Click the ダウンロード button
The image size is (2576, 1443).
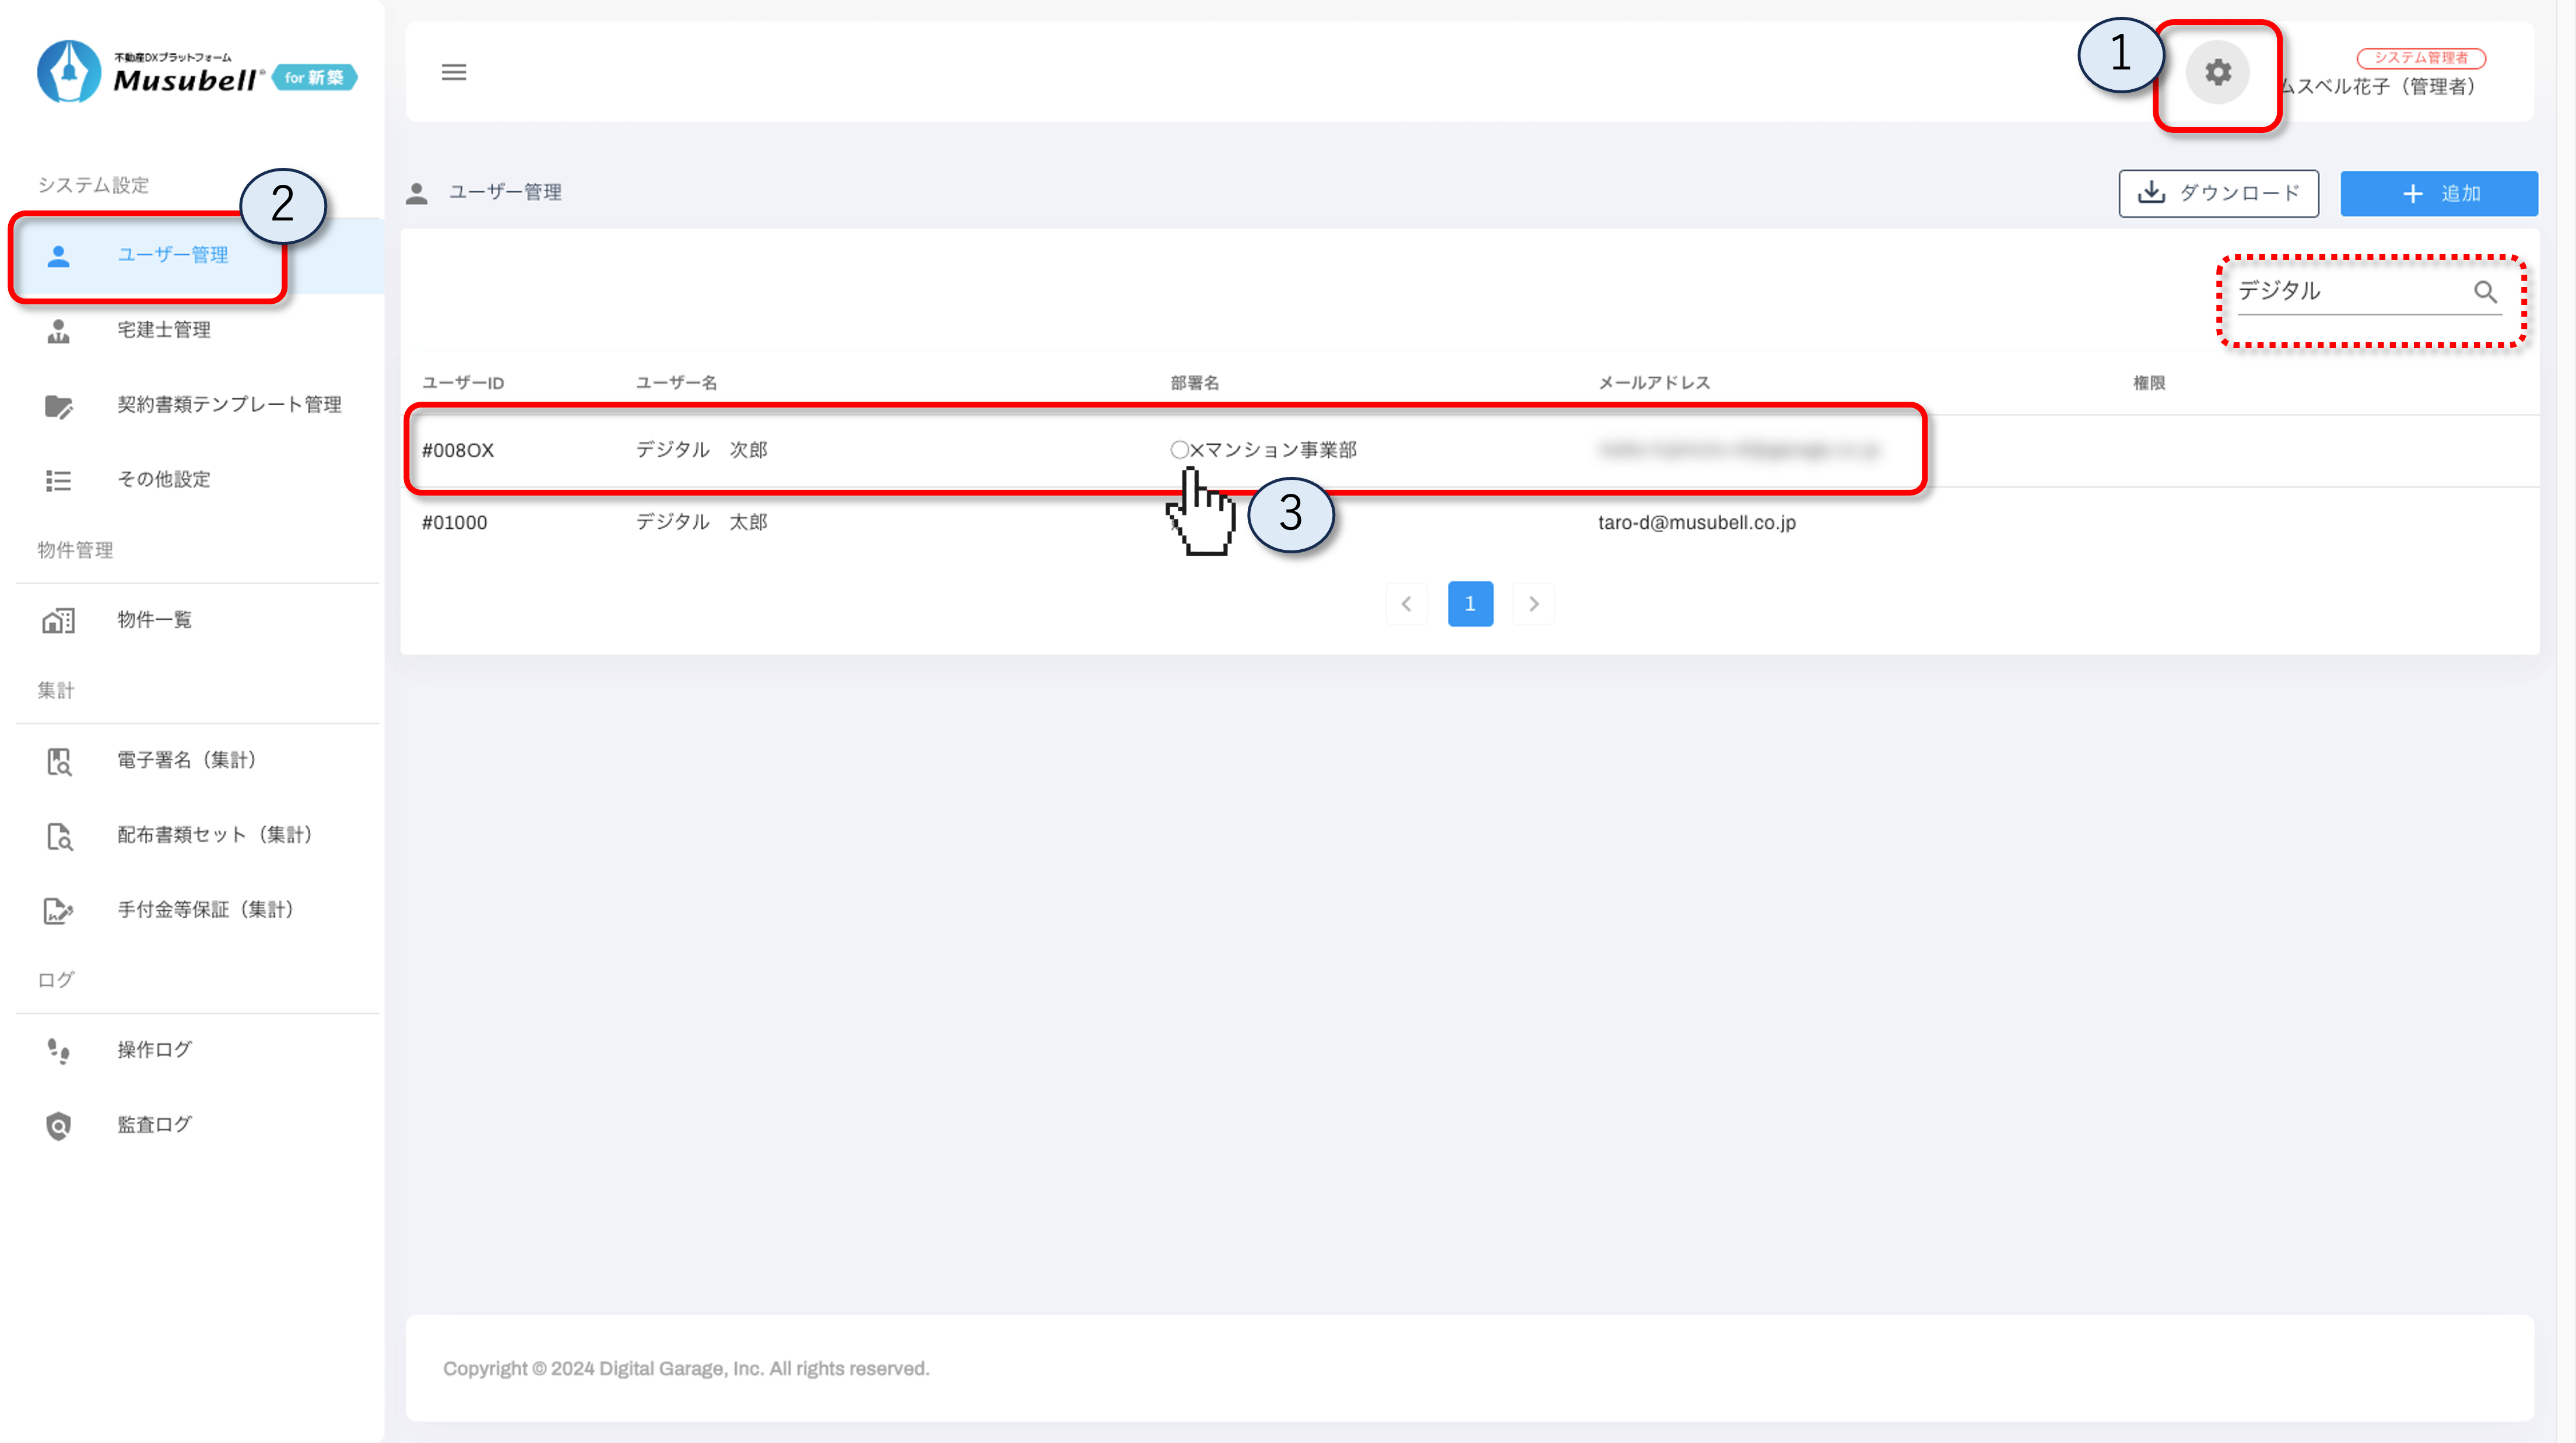(x=2218, y=194)
